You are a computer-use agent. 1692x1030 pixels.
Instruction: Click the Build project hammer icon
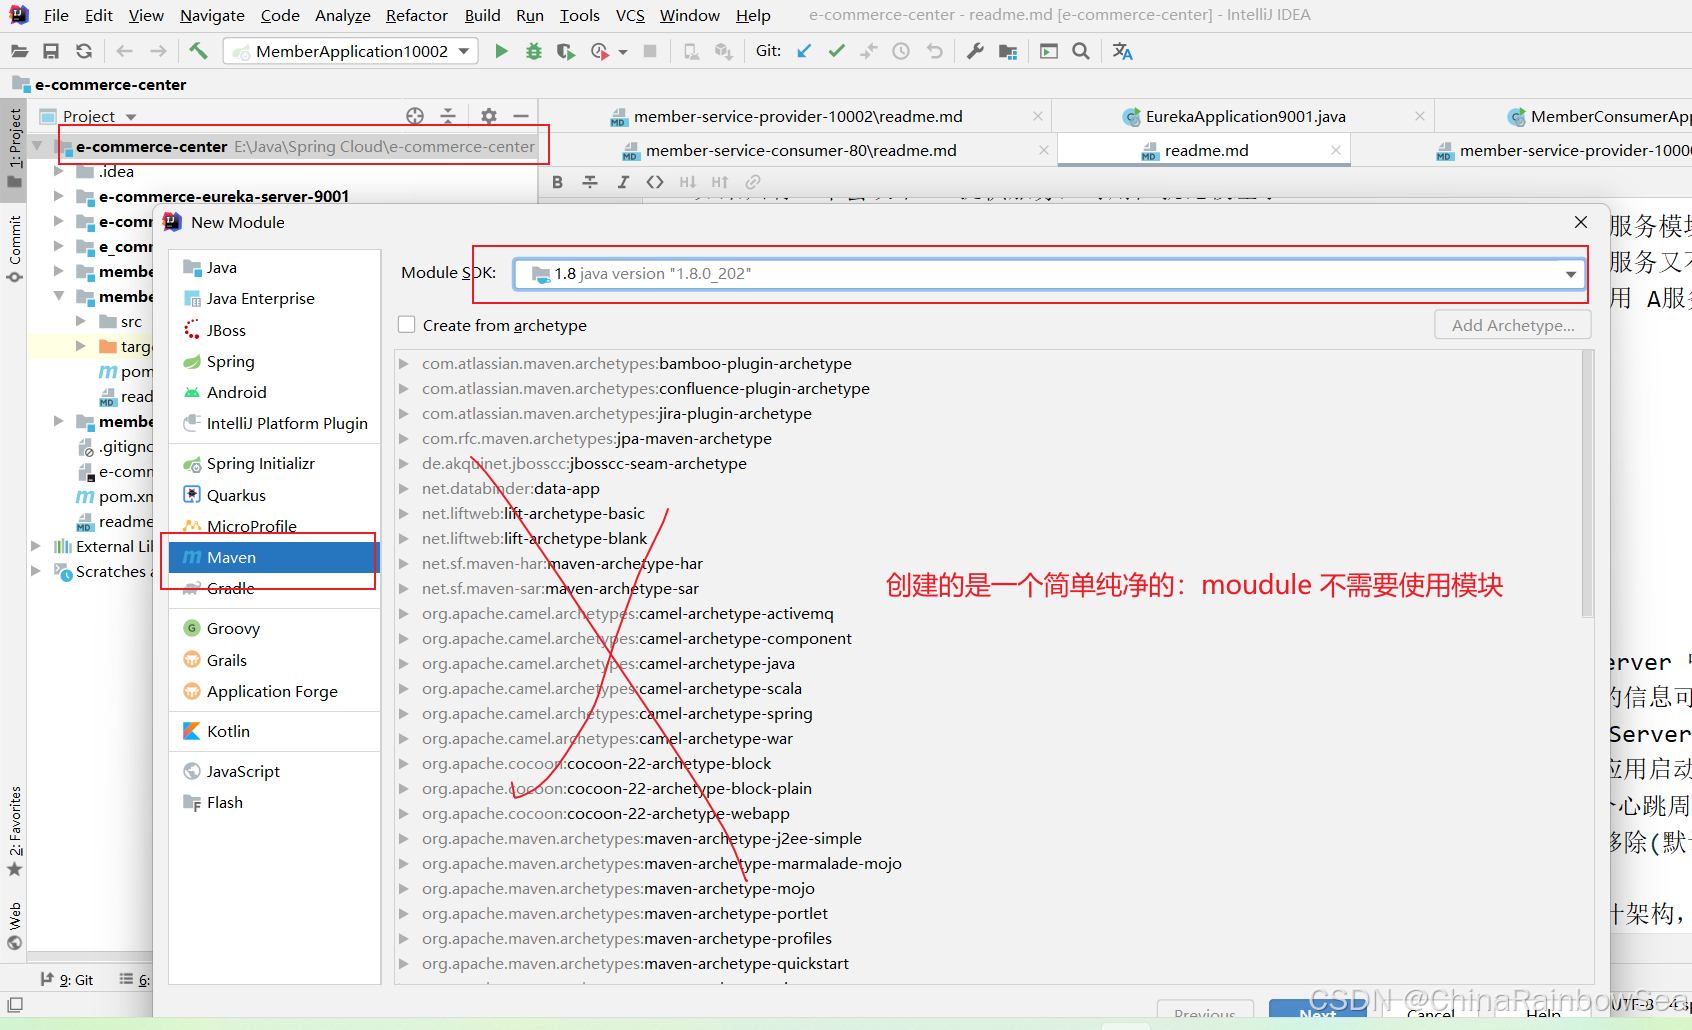pos(198,51)
